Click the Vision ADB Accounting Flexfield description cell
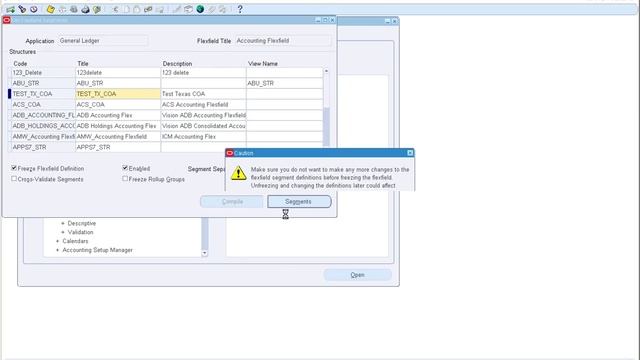Screen dimensions: 640x360 pos(203,115)
